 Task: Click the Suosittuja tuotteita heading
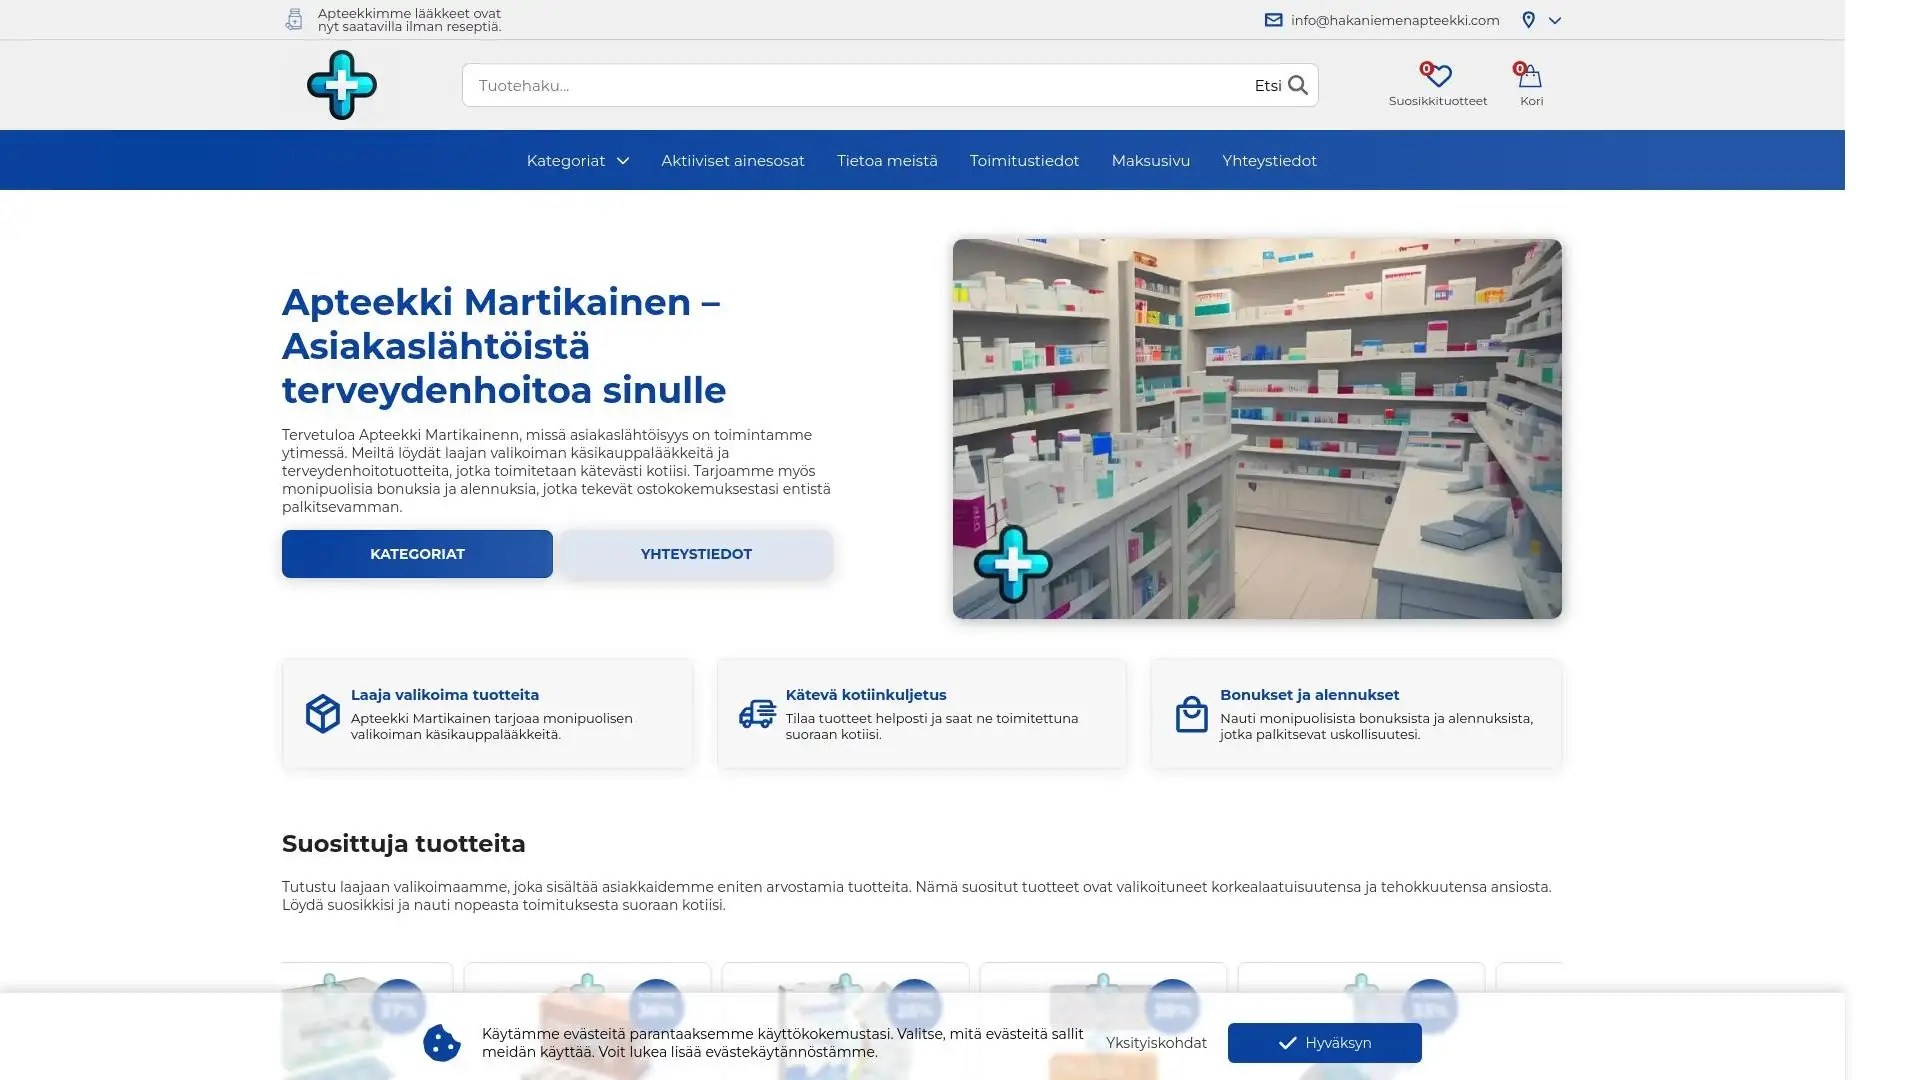point(403,844)
